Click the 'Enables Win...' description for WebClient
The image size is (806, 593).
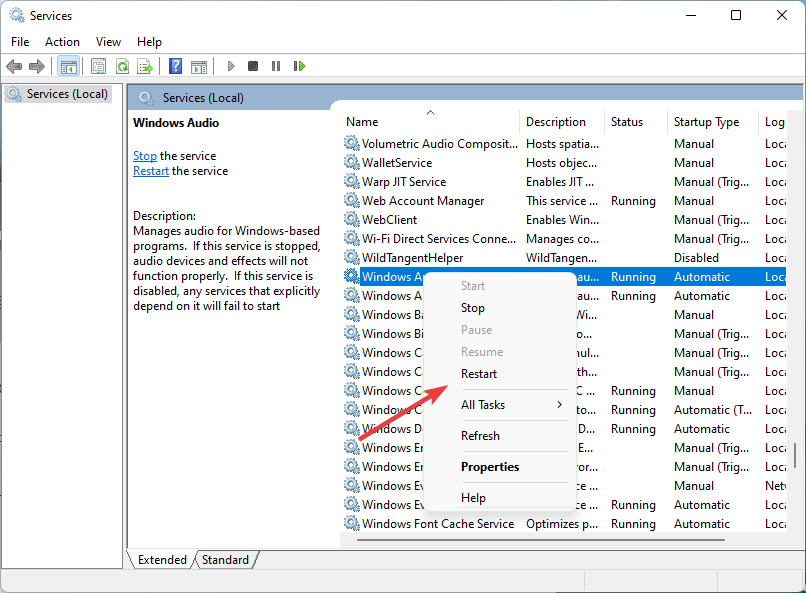coord(562,220)
